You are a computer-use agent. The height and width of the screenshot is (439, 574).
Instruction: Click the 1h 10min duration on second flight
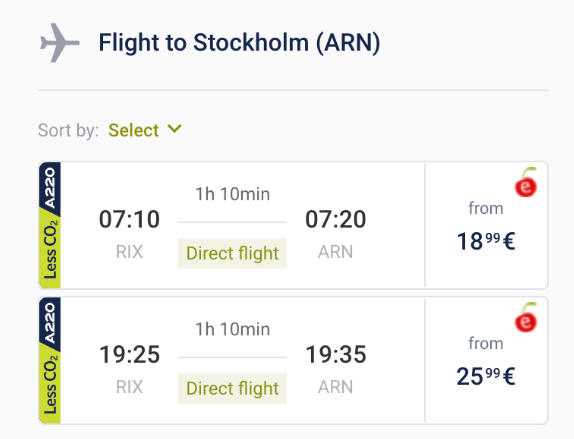tap(232, 329)
